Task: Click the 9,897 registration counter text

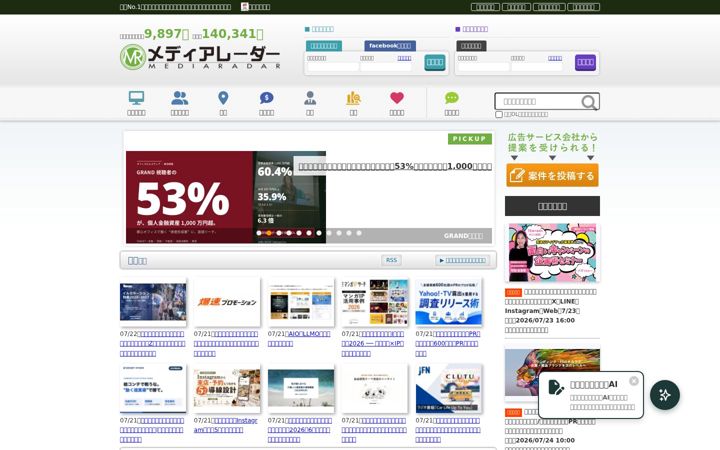Action: click(x=166, y=34)
